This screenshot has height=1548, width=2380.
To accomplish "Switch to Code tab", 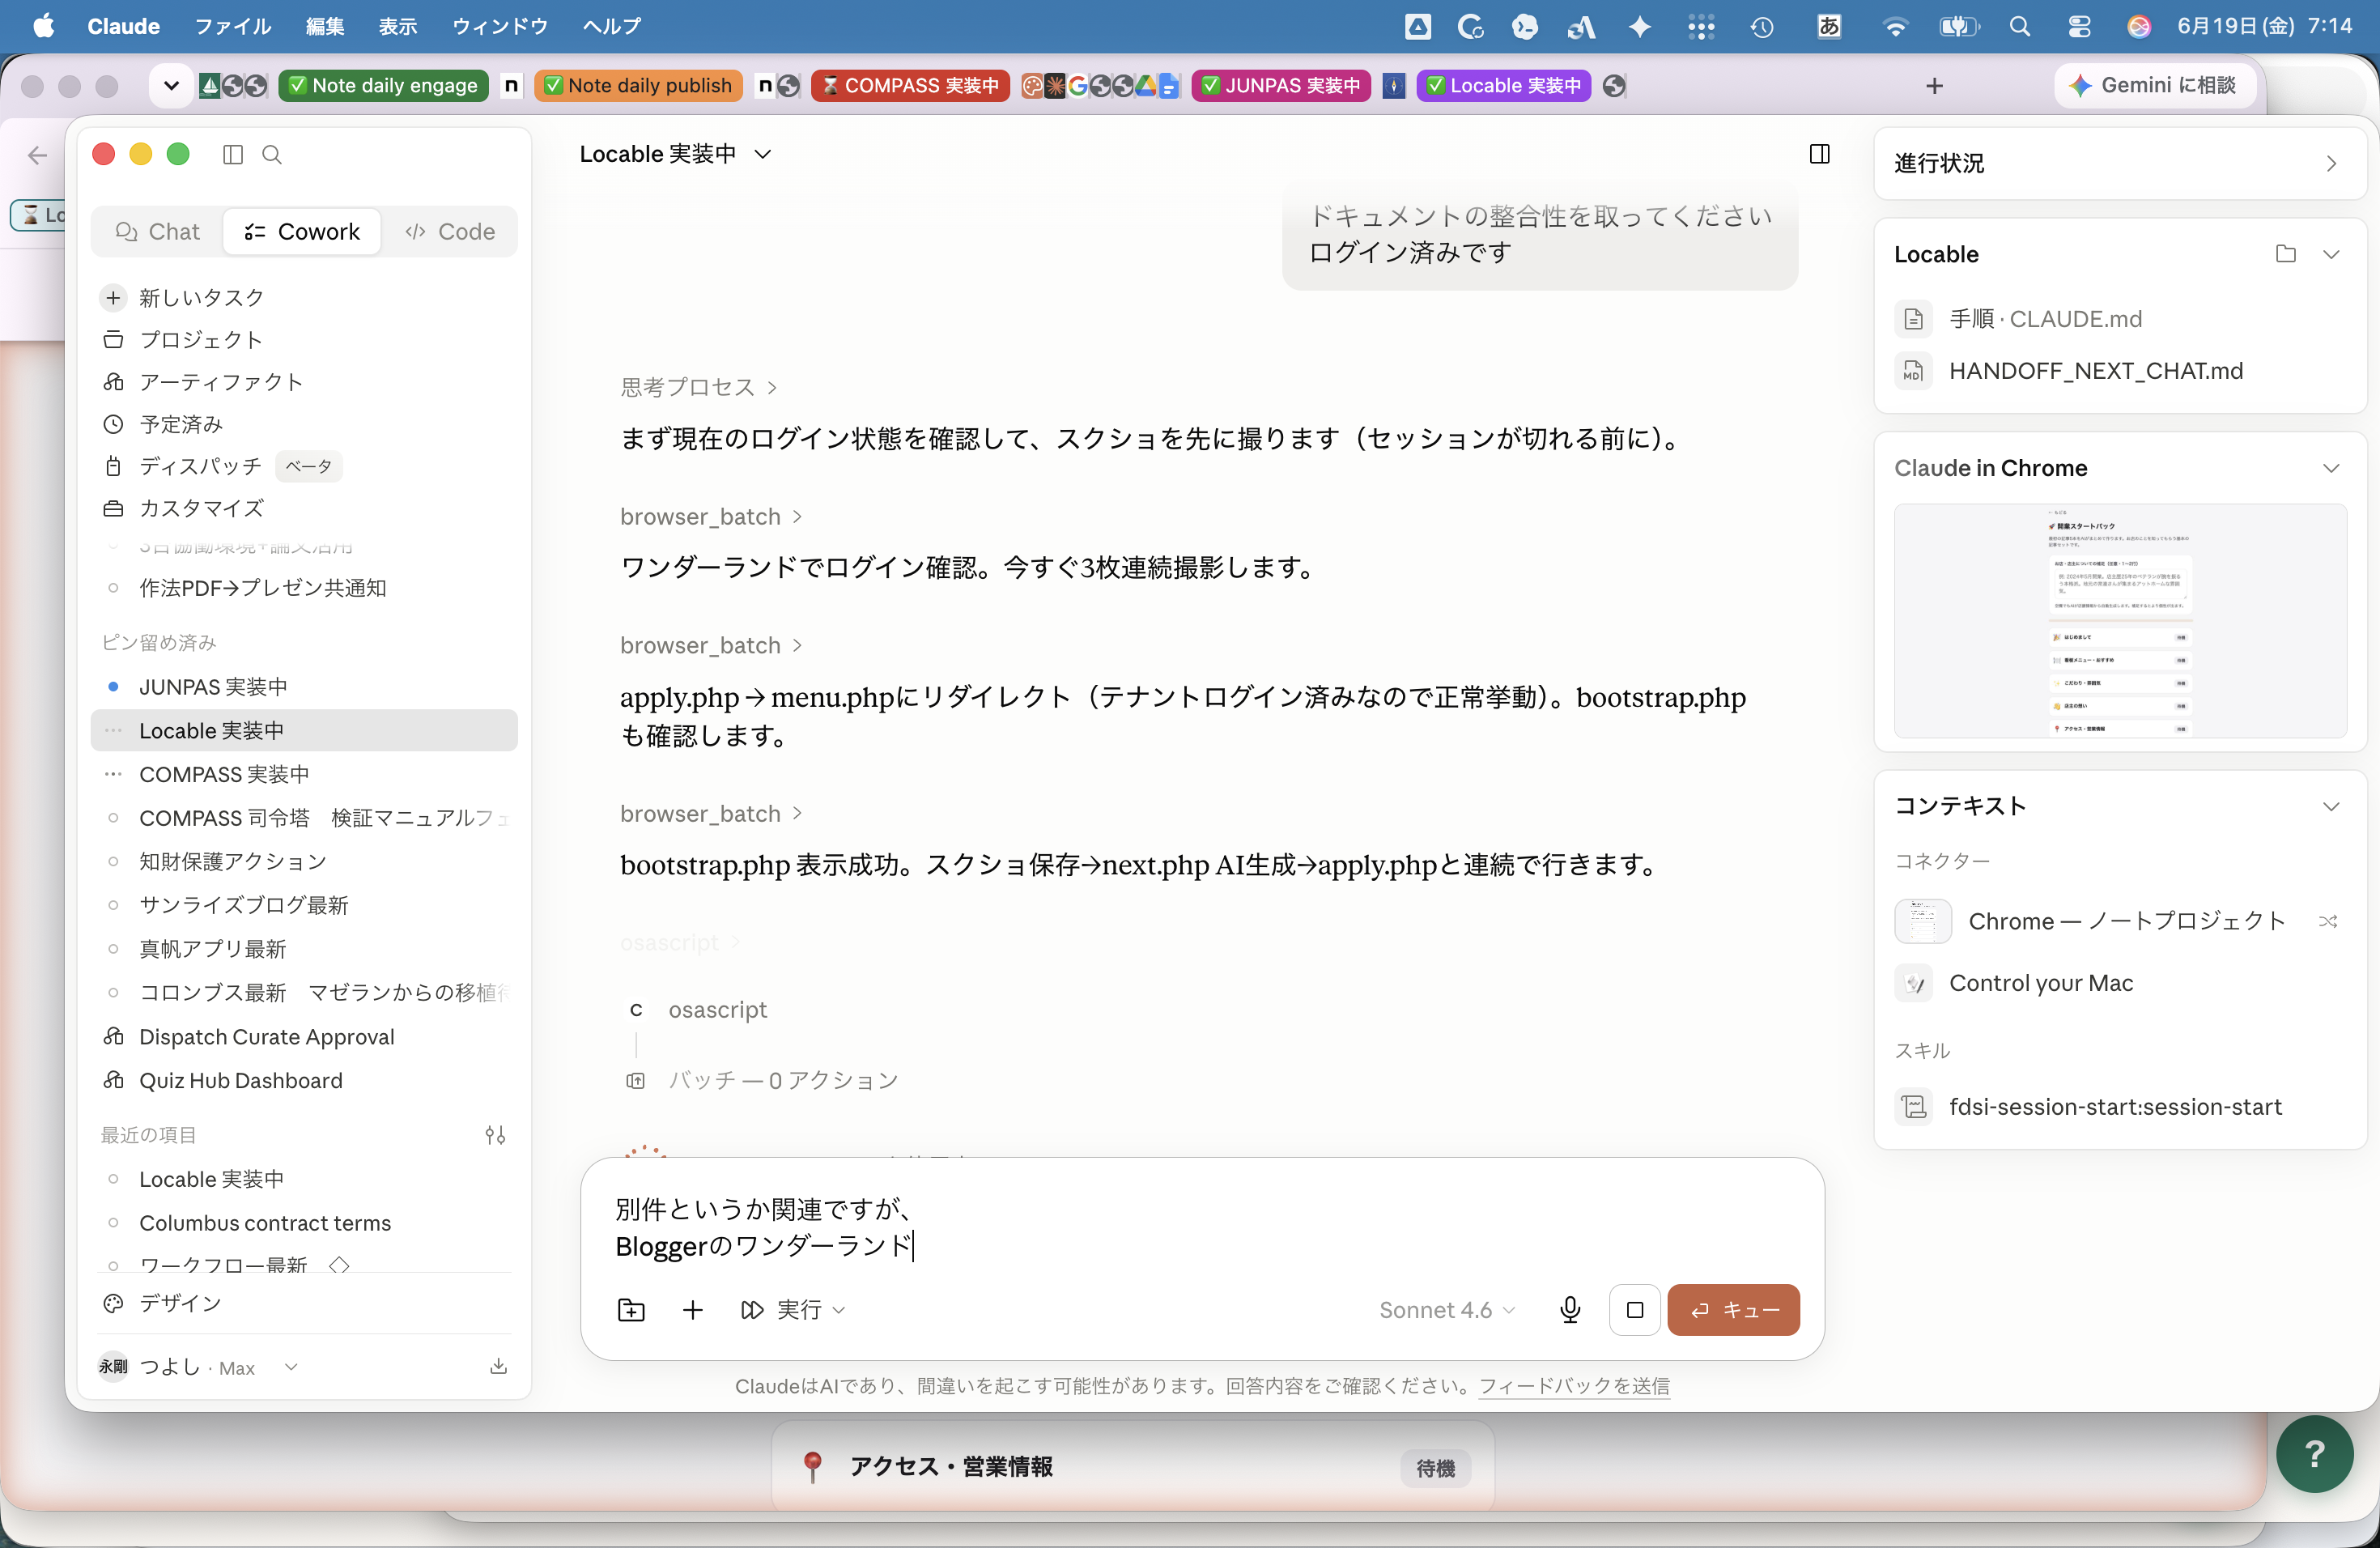I will click(x=449, y=232).
